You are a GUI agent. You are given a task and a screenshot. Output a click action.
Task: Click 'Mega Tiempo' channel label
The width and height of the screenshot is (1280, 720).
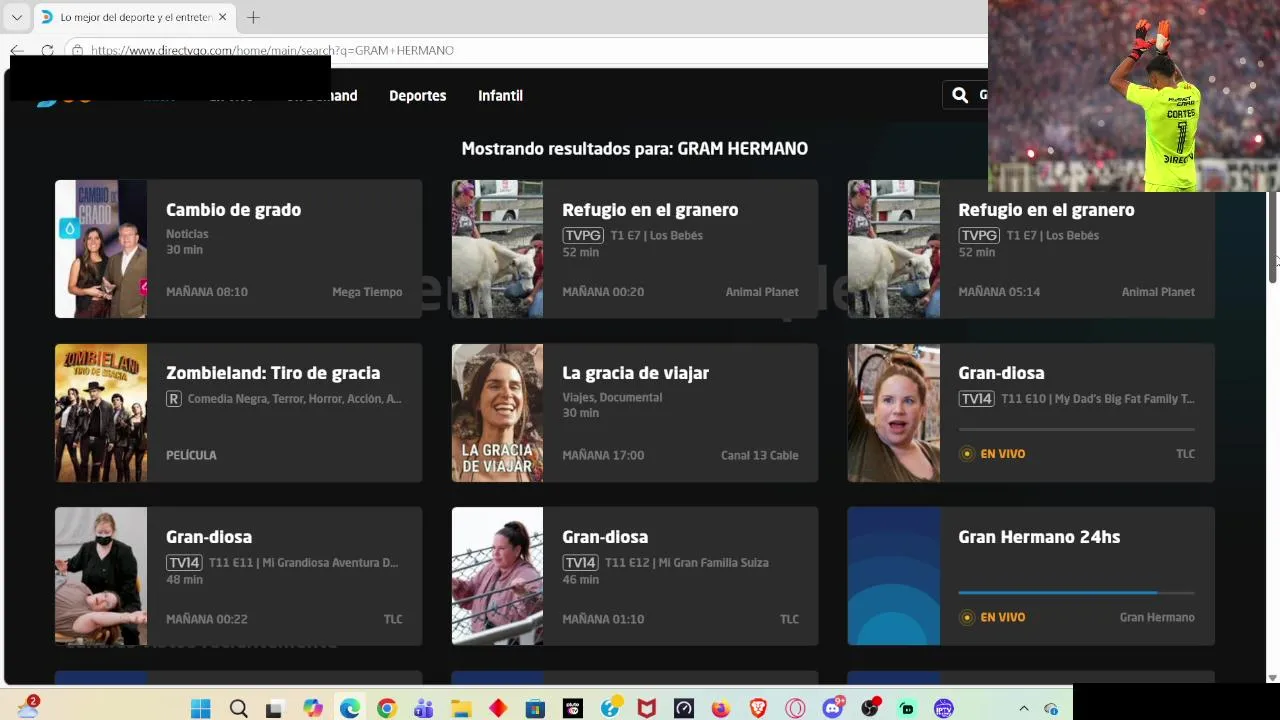click(367, 292)
